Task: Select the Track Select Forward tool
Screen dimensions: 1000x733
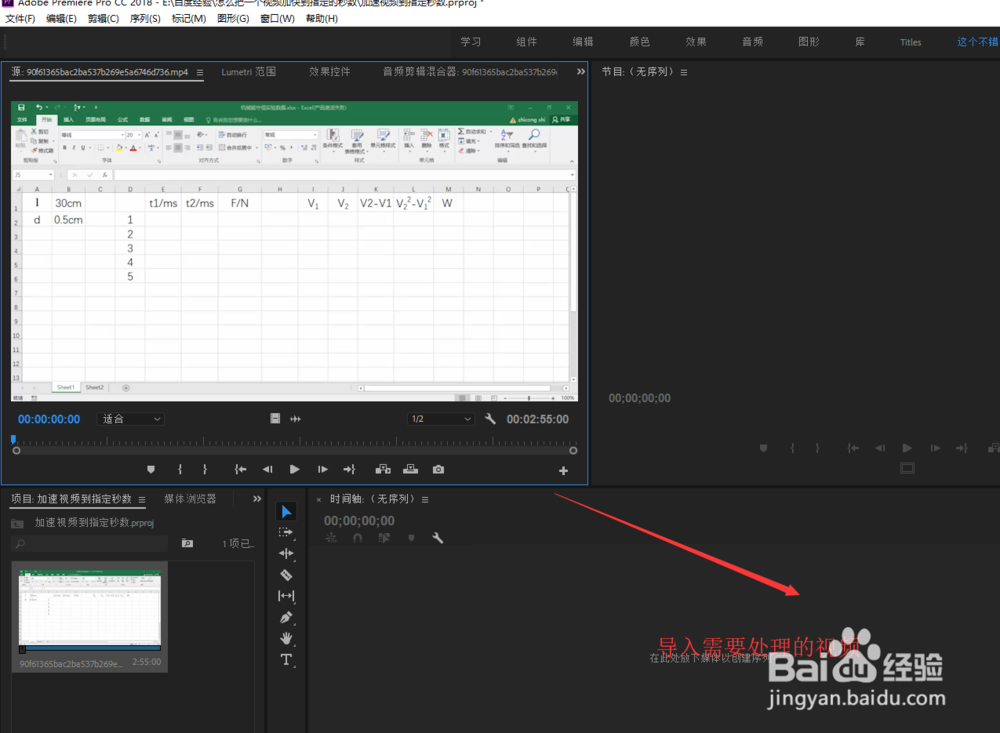Action: click(x=286, y=532)
